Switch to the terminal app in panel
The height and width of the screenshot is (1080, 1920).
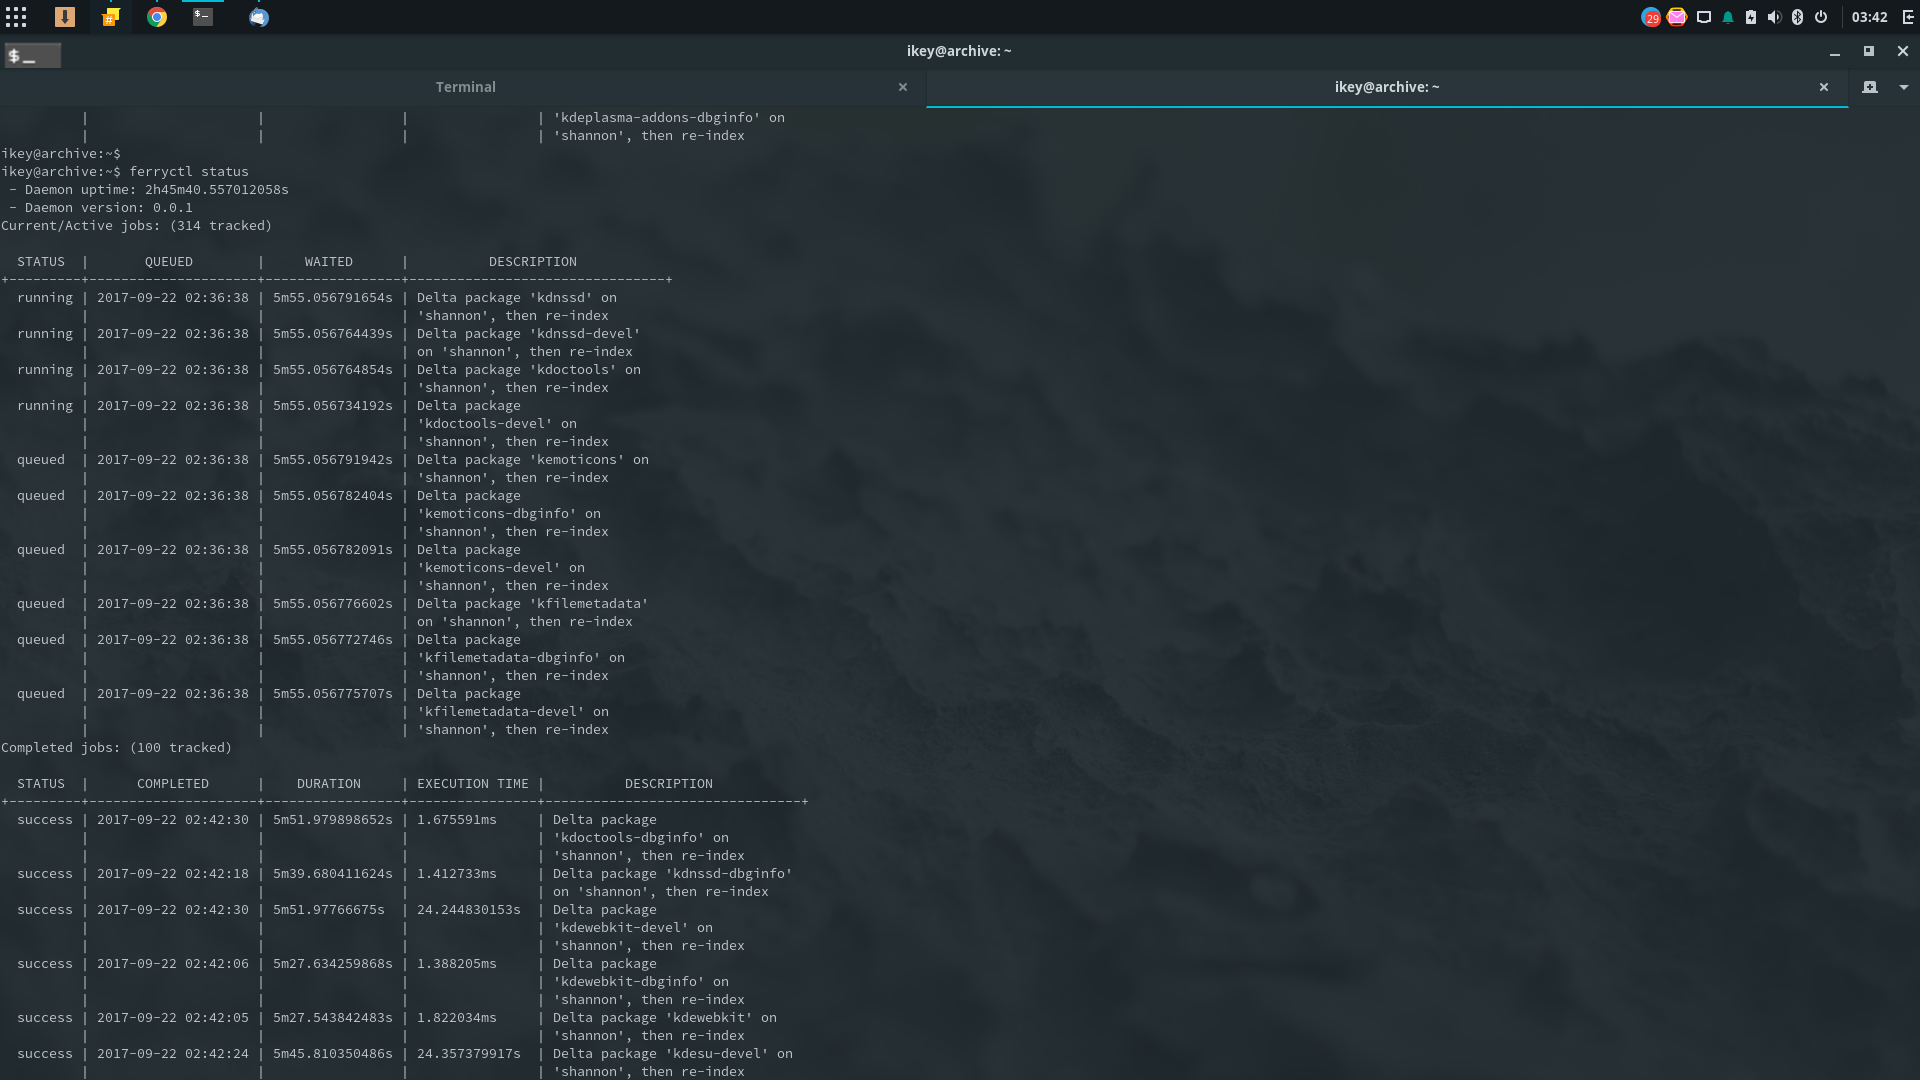point(203,17)
